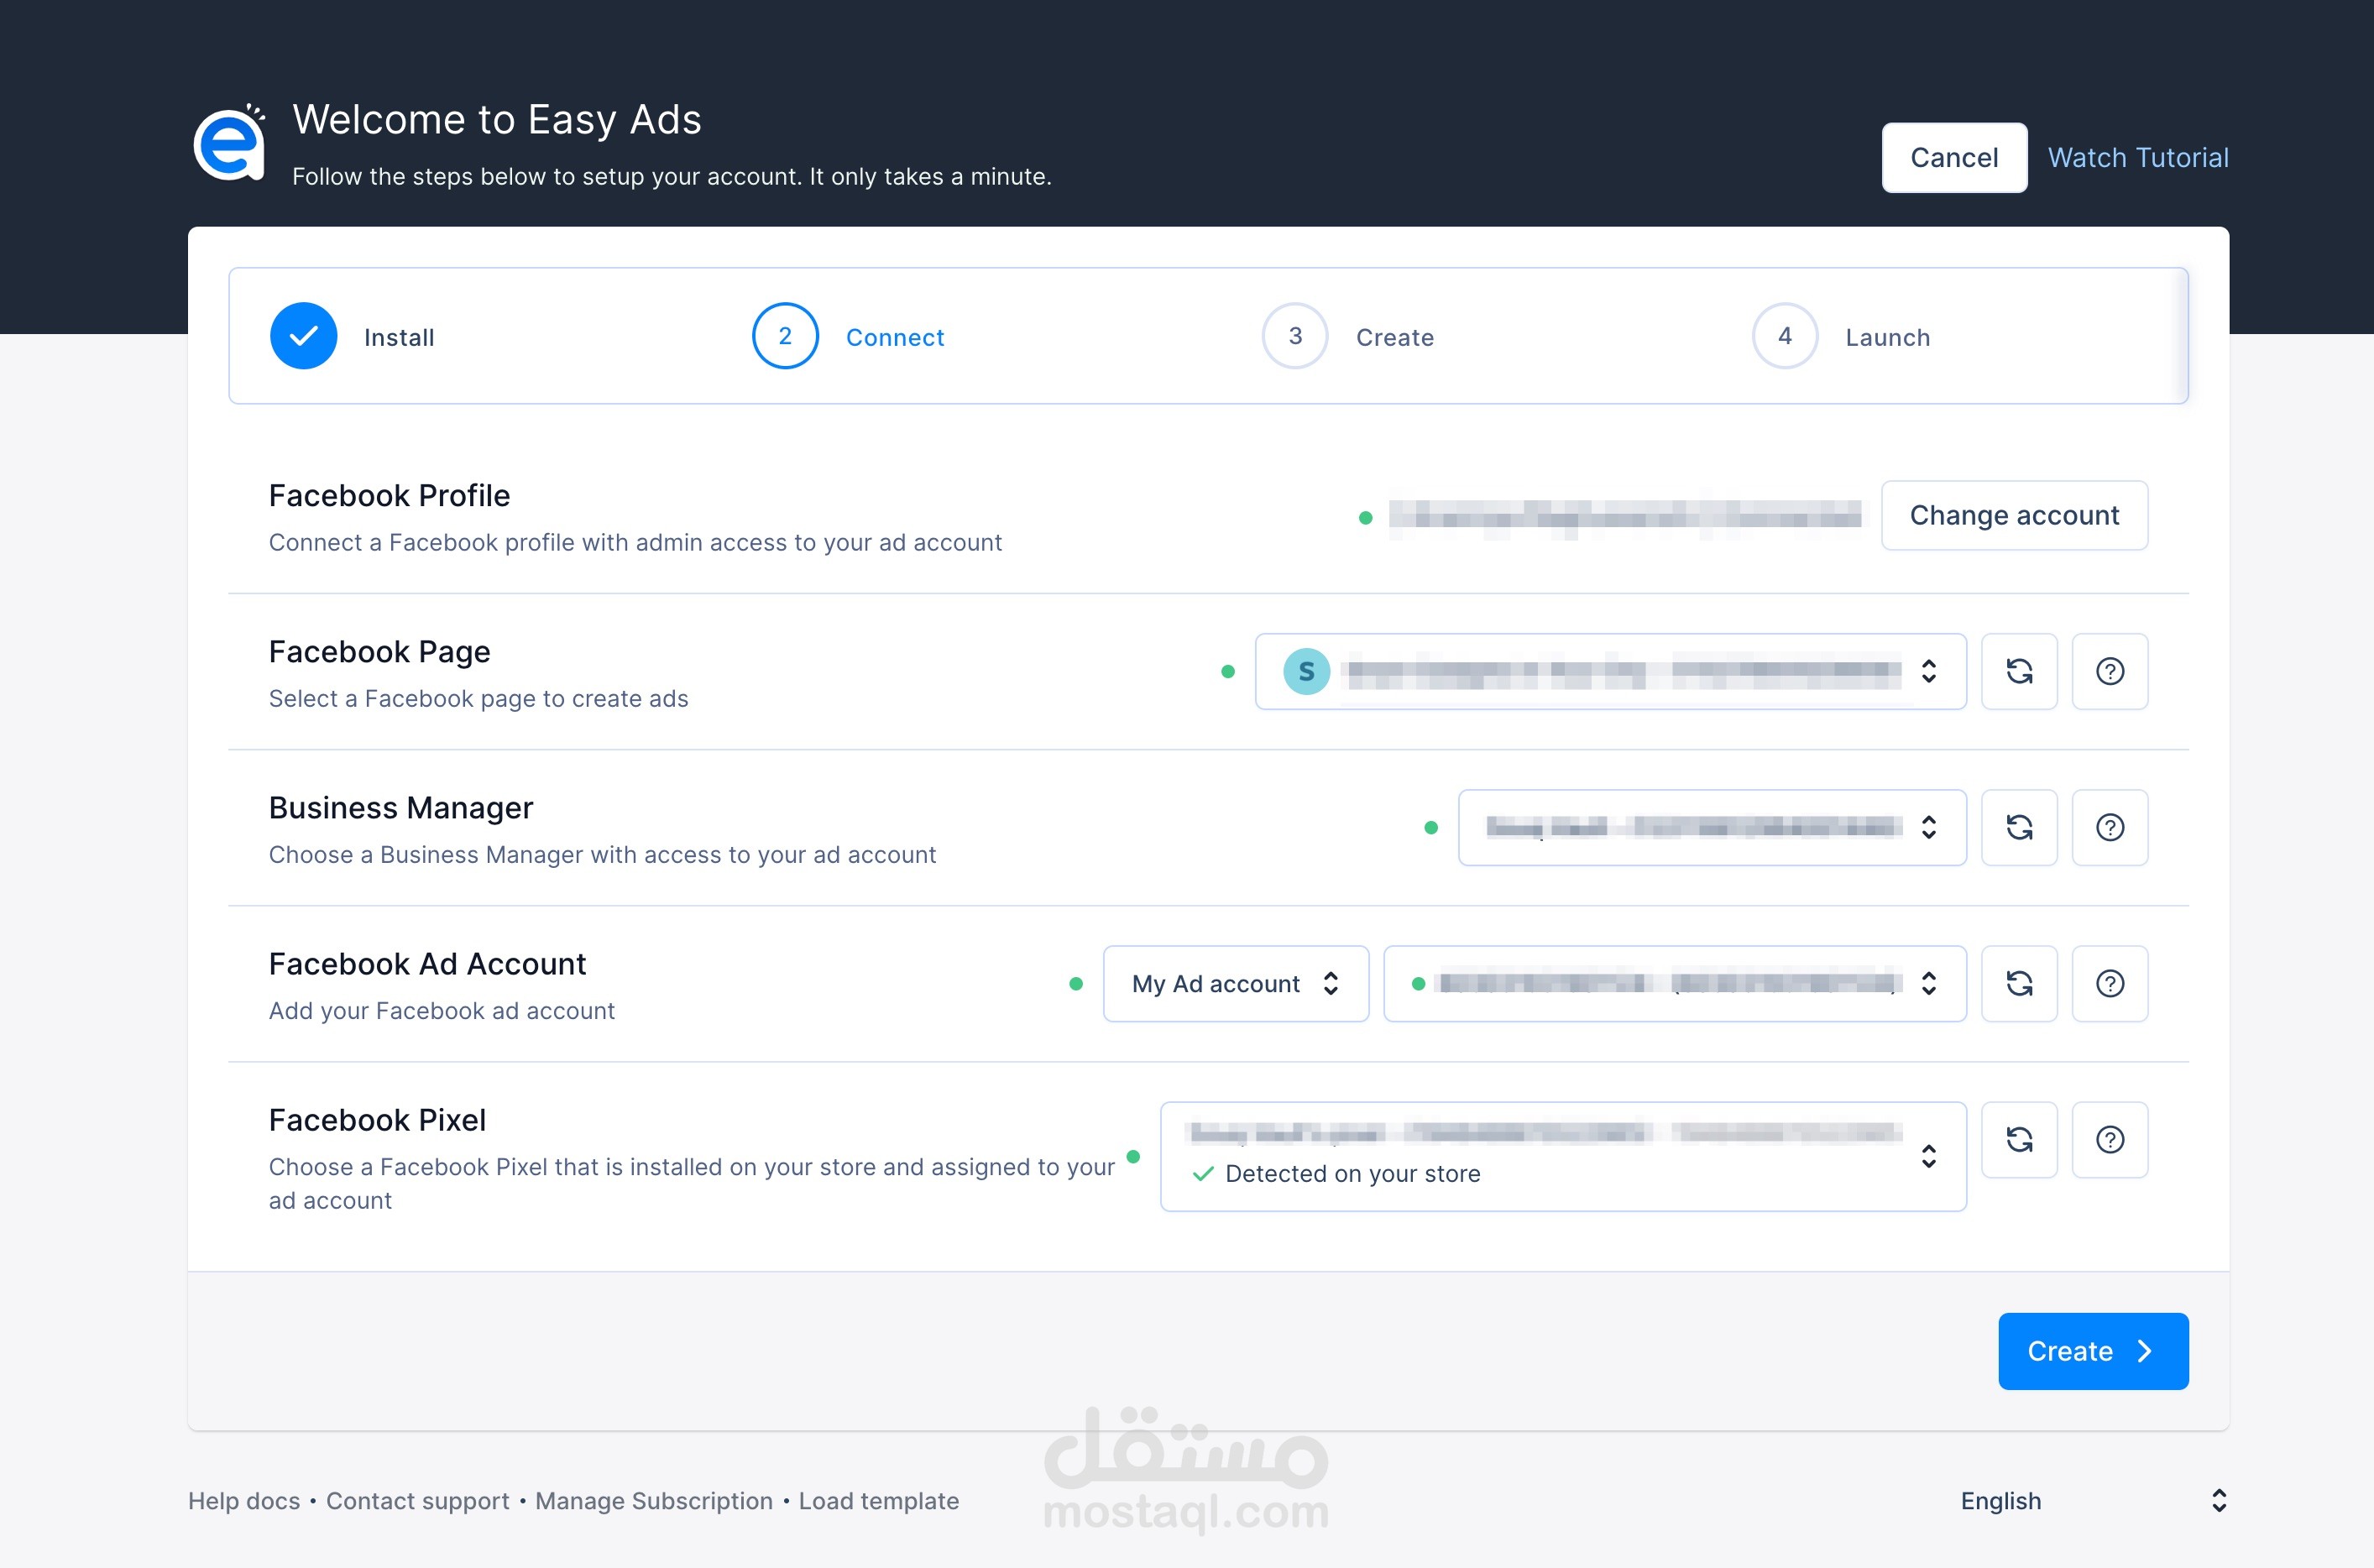Open Manage Subscription link
The image size is (2374, 1568).
coord(654,1500)
